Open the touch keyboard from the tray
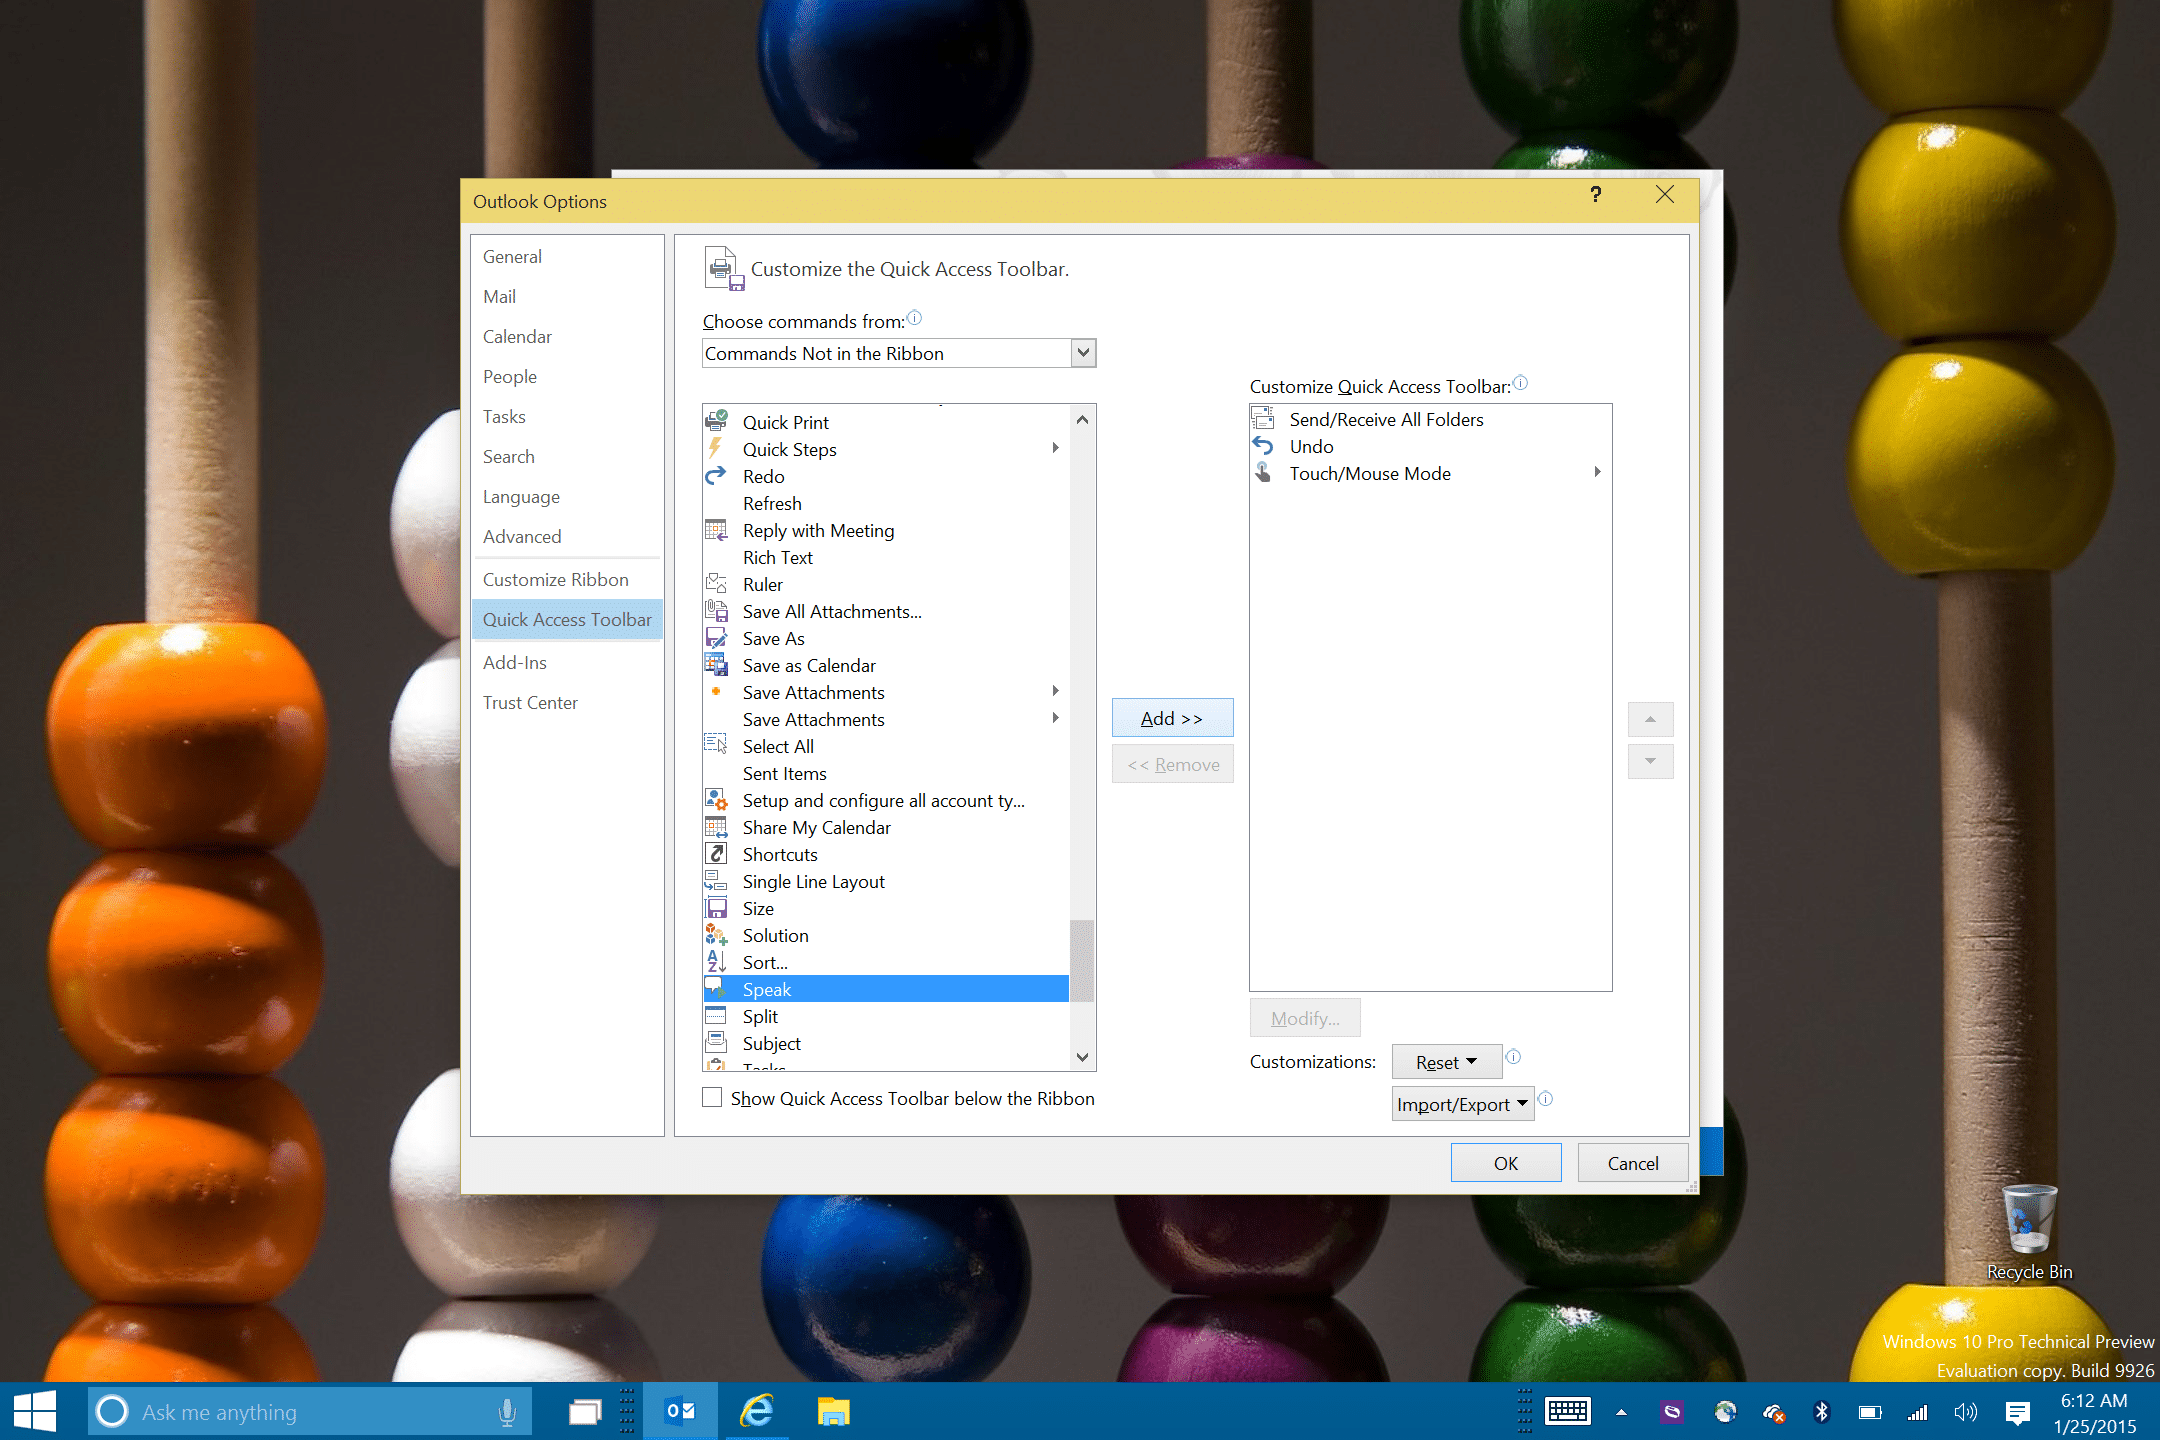This screenshot has width=2160, height=1440. point(1567,1411)
